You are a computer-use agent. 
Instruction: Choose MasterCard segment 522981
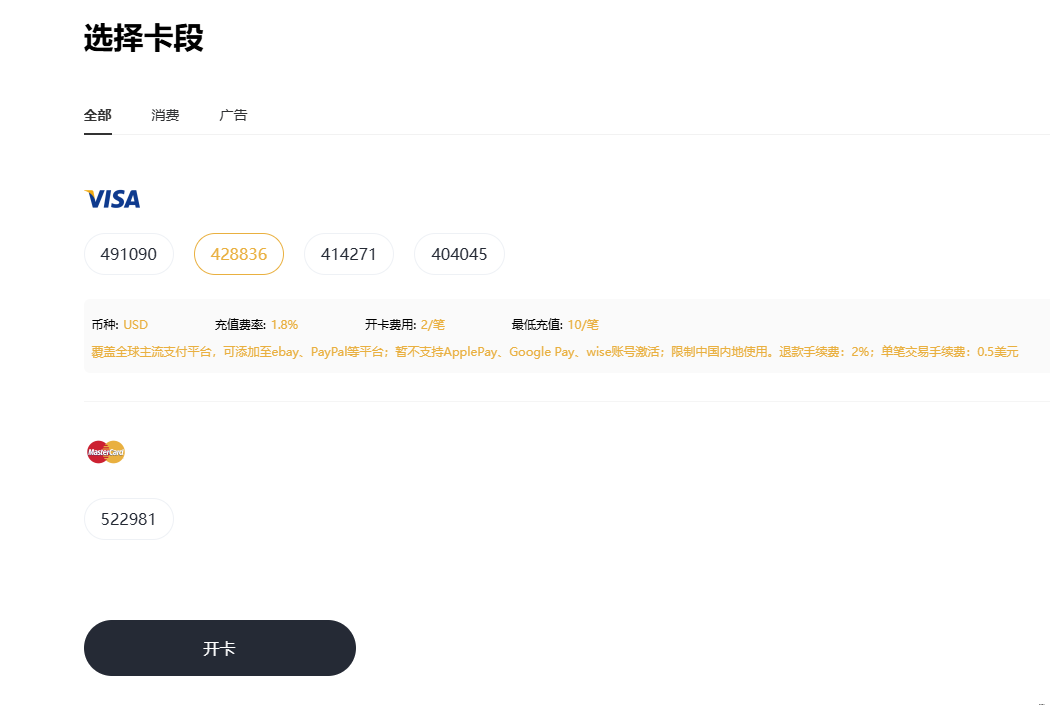tap(129, 519)
